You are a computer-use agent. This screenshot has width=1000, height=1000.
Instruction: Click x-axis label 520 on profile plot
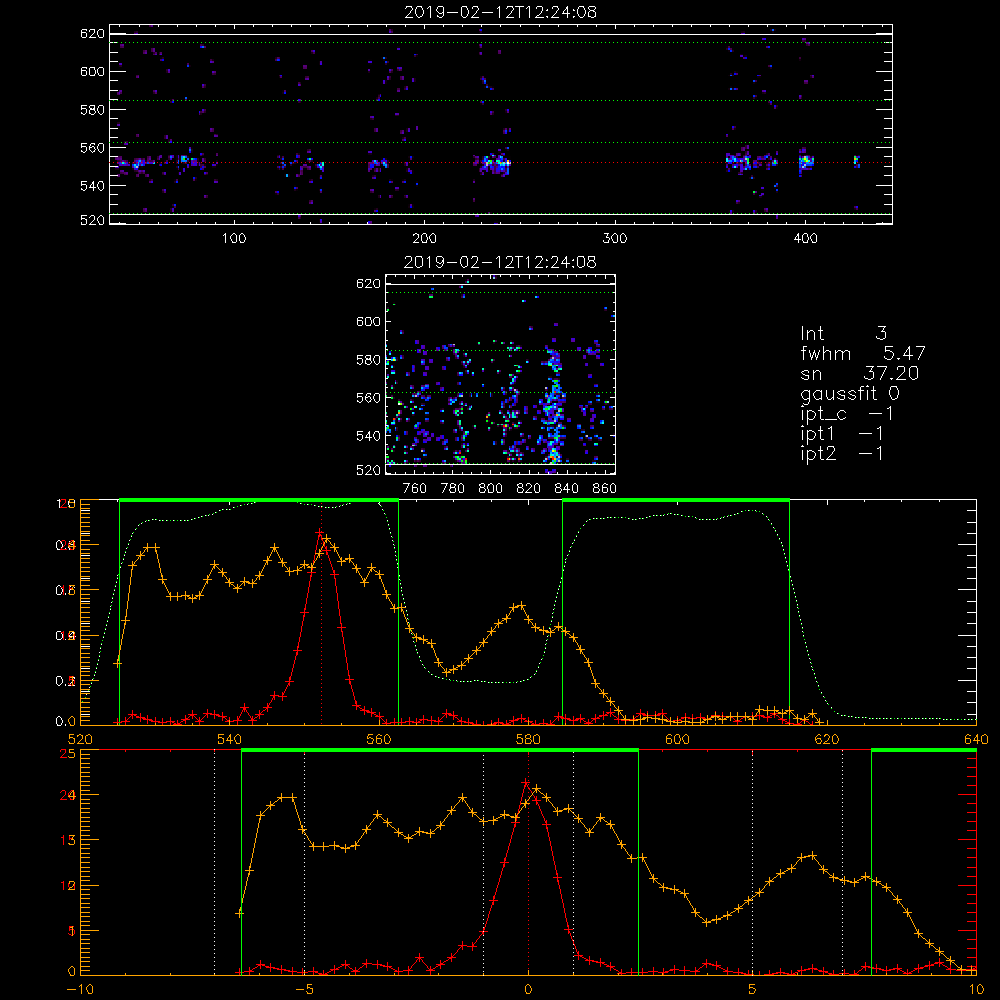[x=80, y=739]
